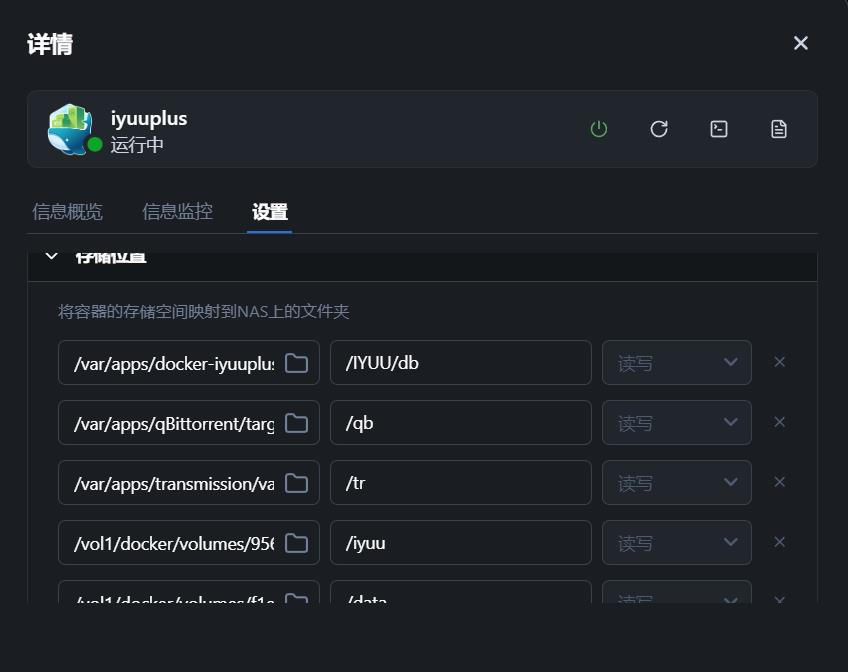
Task: Open the 读写 dropdown for /IYUU/db
Action: tap(676, 363)
